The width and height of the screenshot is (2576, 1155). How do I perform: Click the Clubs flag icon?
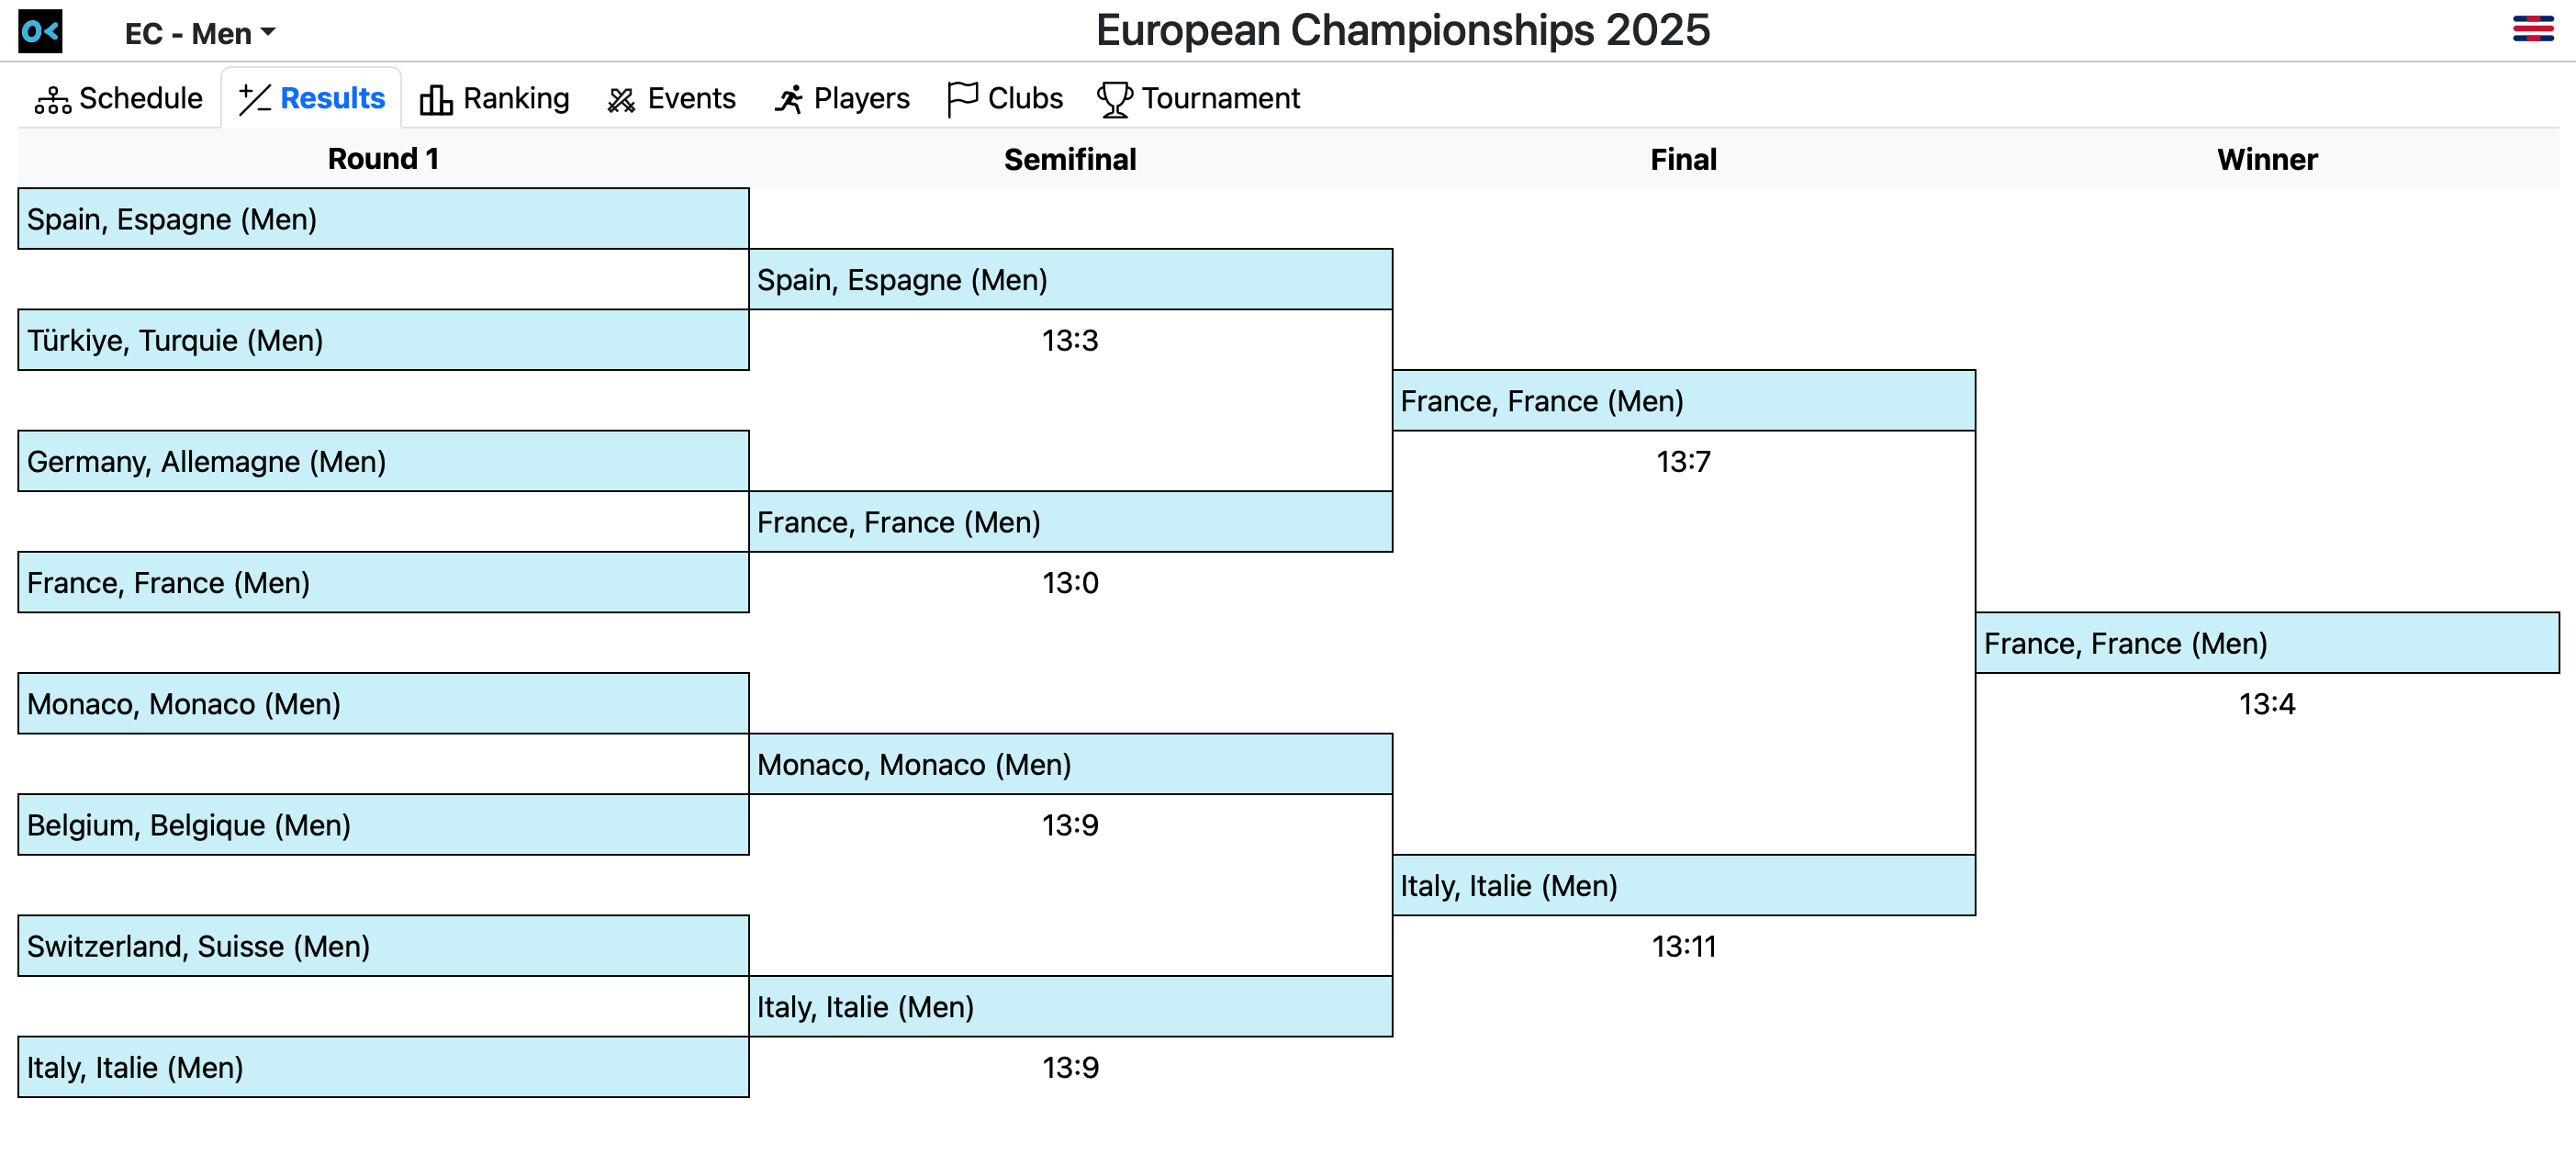click(962, 99)
